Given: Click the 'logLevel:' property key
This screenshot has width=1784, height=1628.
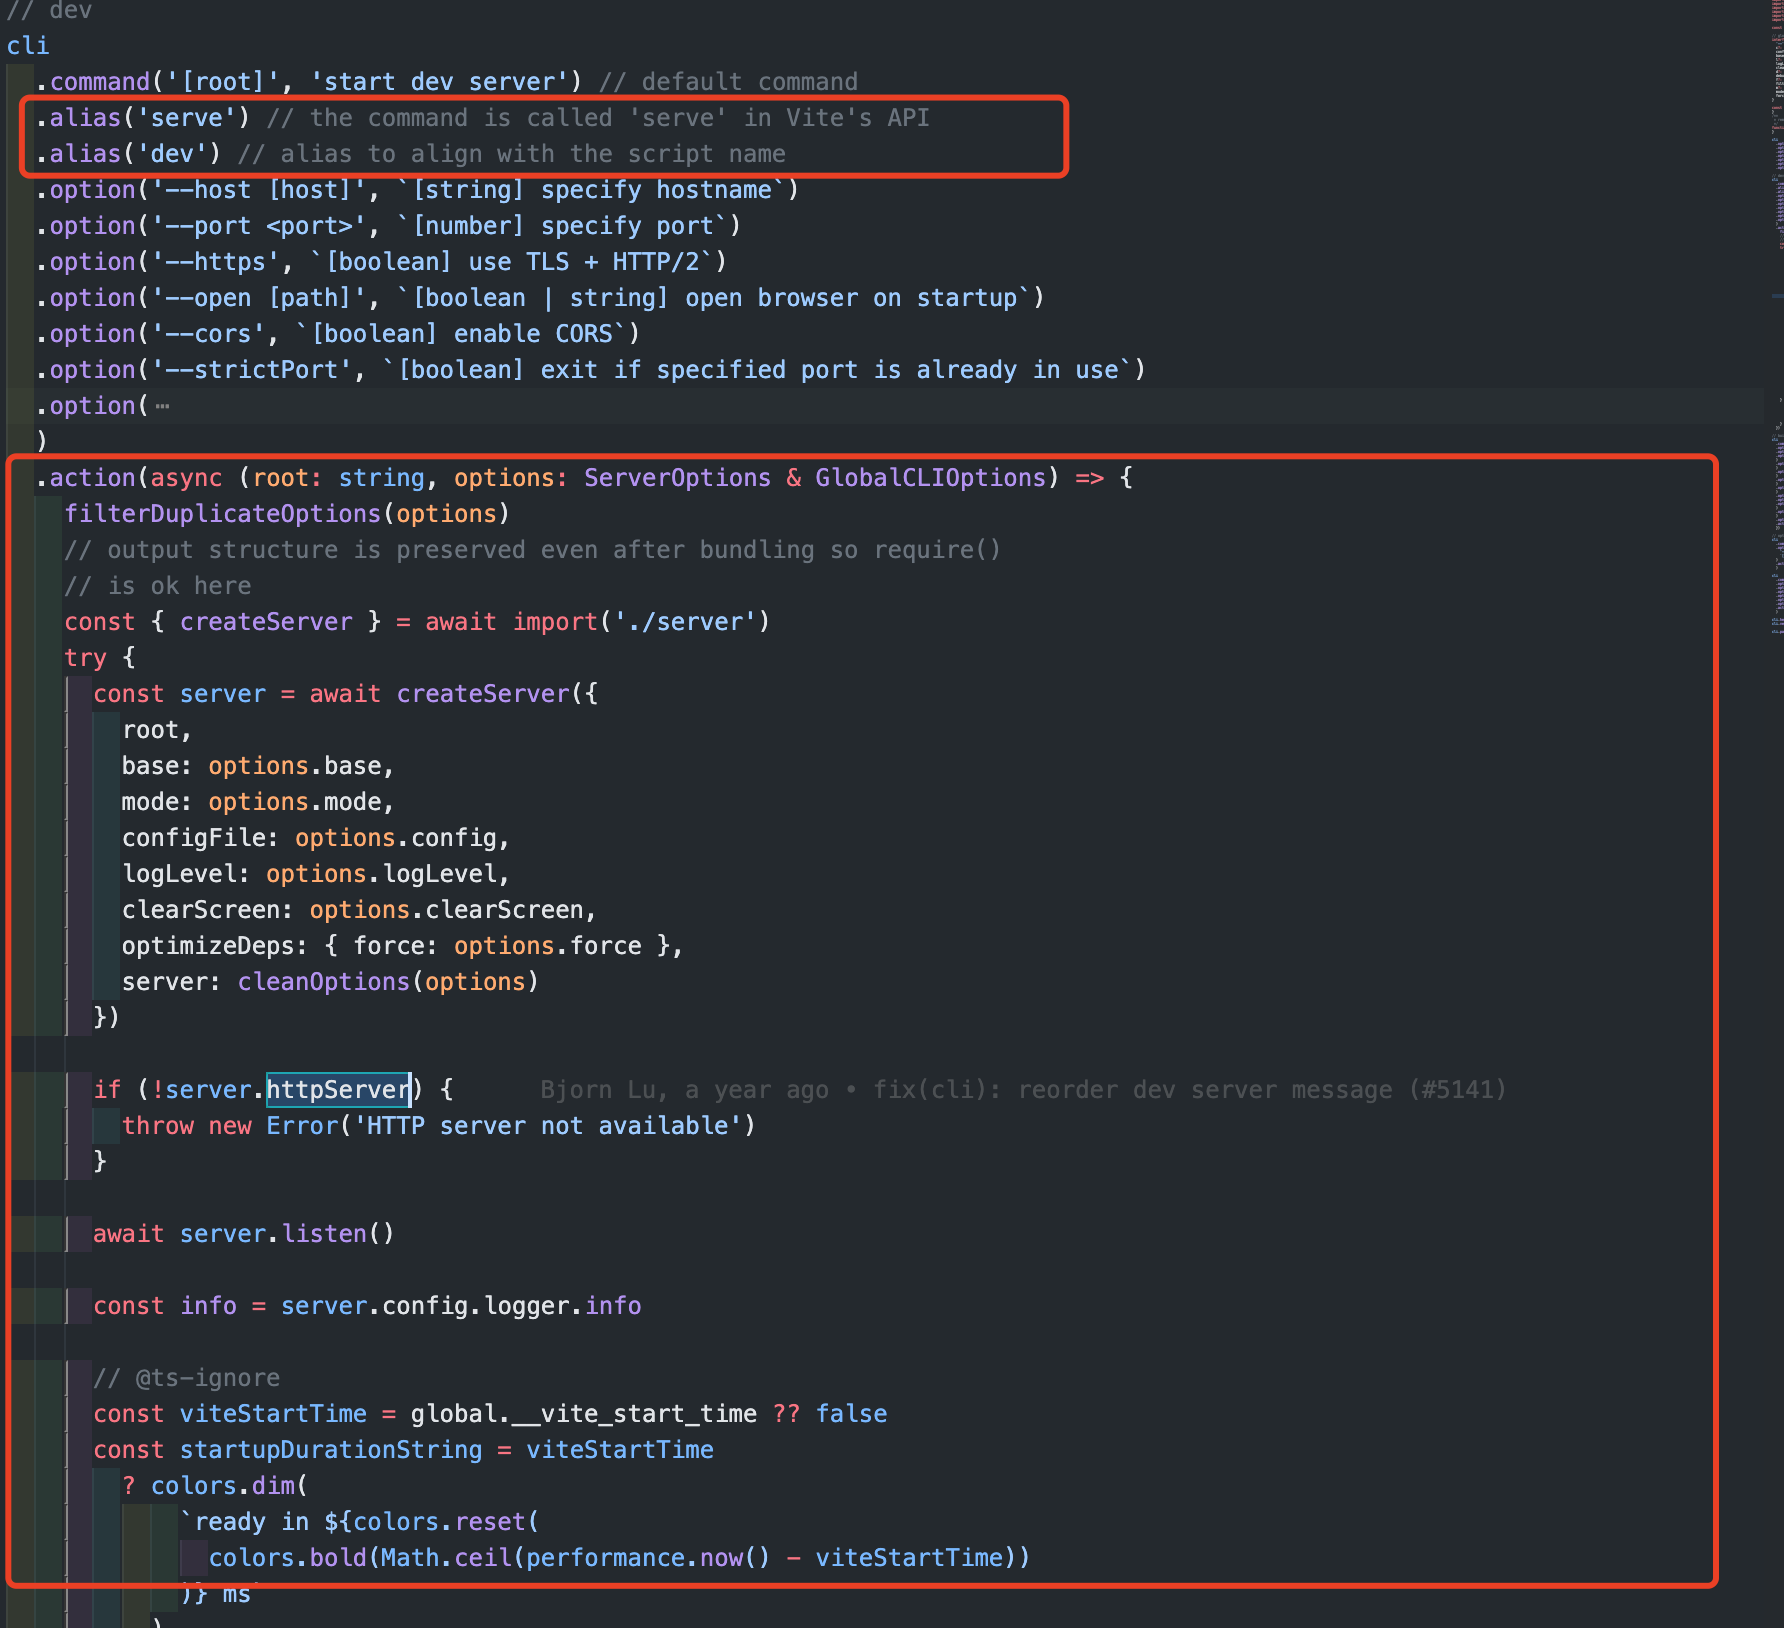Looking at the screenshot, I should [186, 874].
